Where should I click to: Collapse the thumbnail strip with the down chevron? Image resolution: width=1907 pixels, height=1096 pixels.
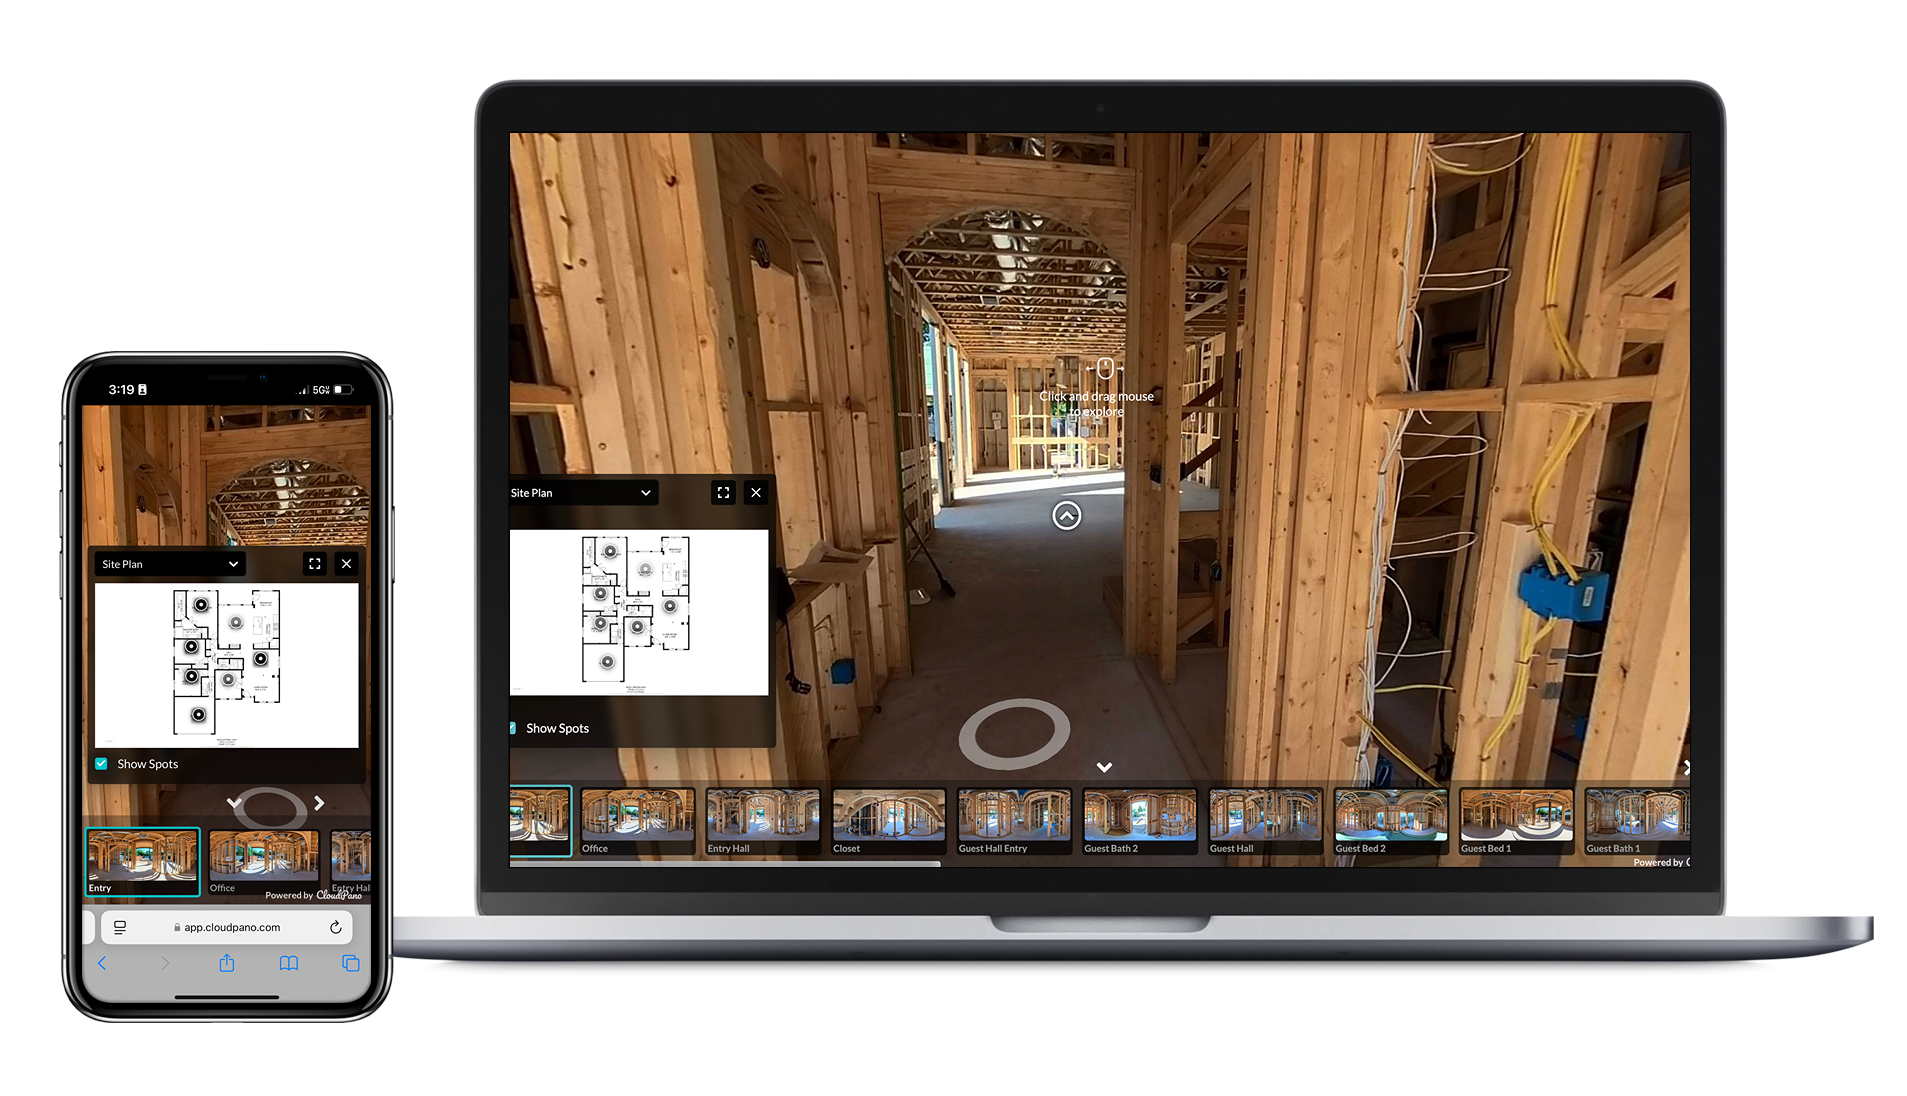tap(1104, 767)
